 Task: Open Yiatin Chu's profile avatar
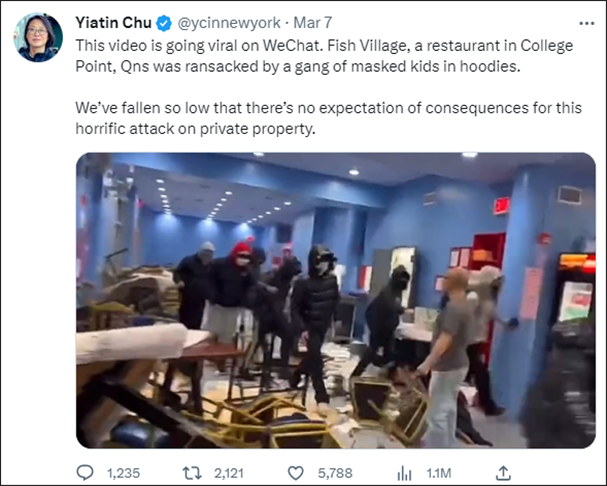tap(38, 37)
